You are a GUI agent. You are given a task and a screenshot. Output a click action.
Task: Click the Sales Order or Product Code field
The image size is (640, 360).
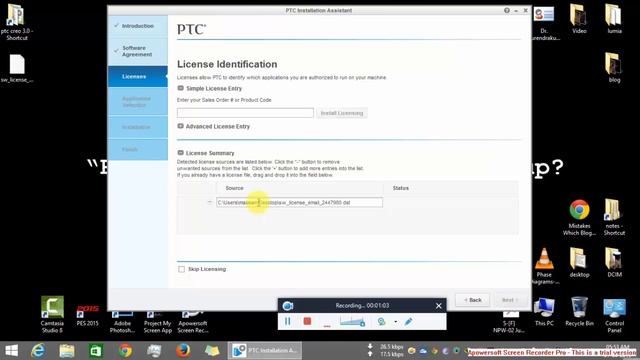[245, 113]
